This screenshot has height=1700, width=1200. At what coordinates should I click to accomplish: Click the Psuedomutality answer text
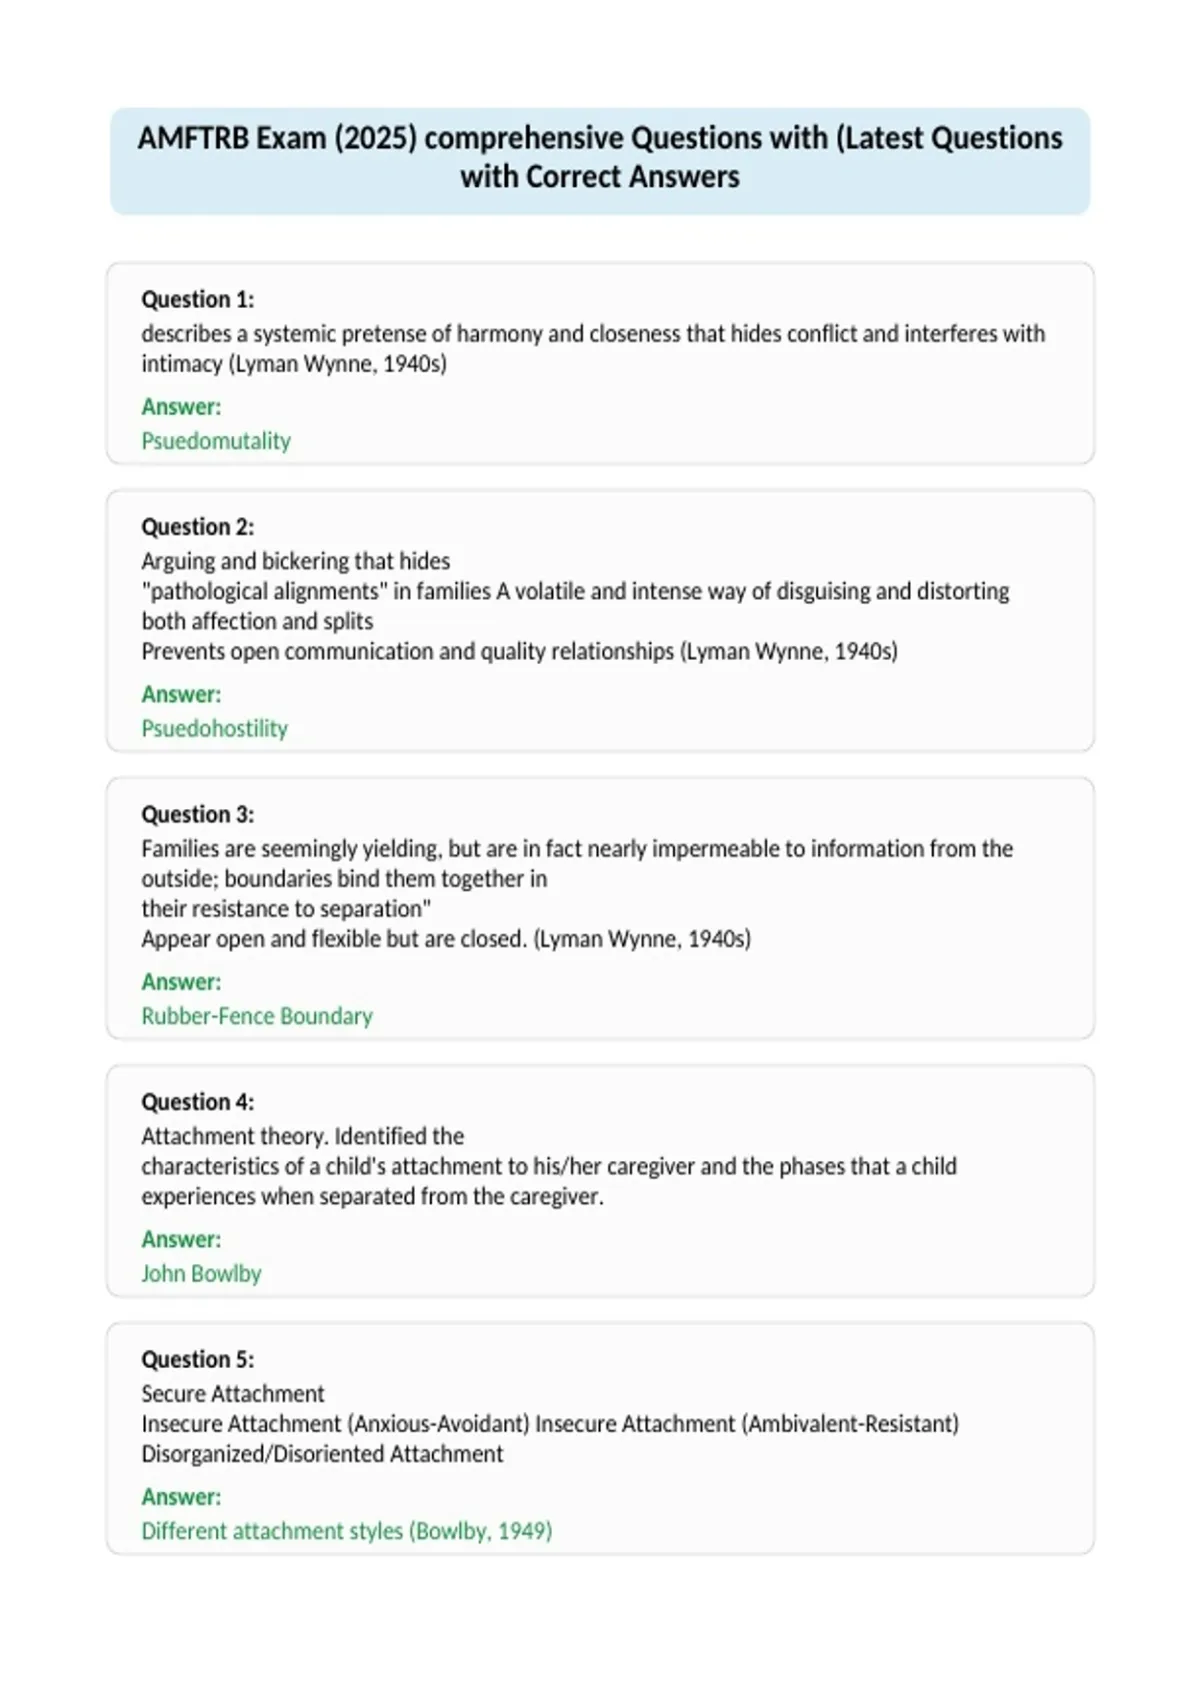(216, 441)
